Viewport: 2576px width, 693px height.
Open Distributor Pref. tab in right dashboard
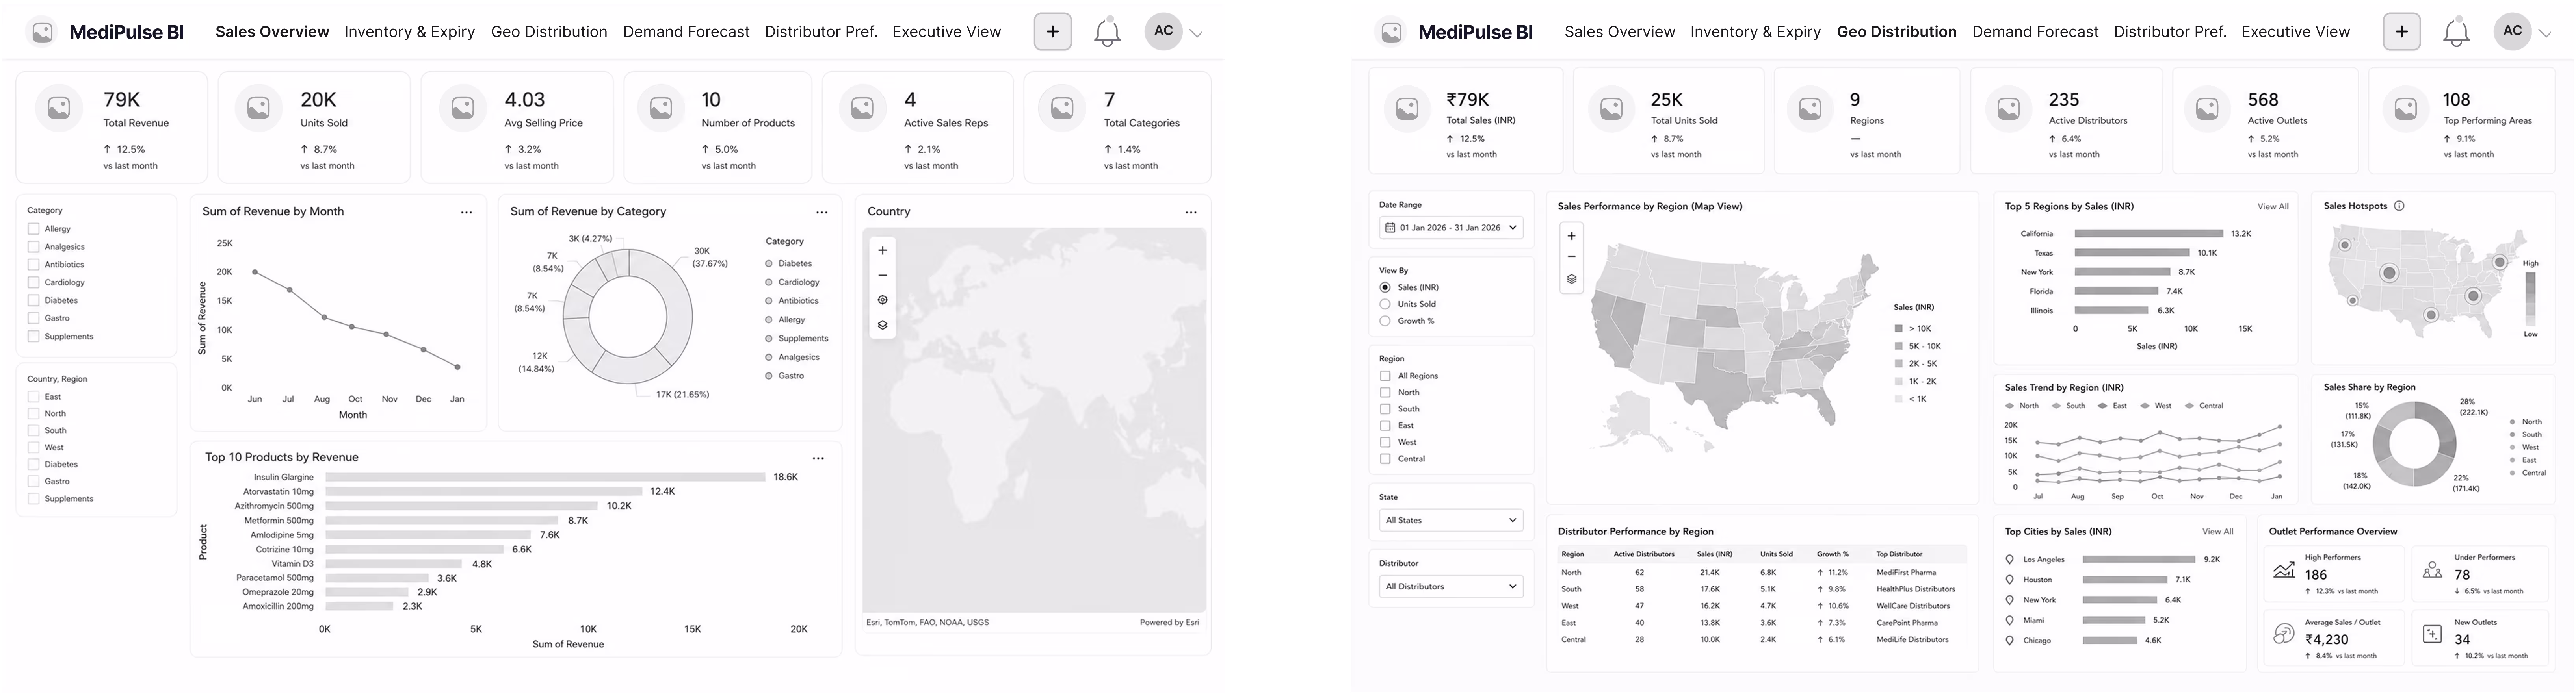click(x=2170, y=32)
